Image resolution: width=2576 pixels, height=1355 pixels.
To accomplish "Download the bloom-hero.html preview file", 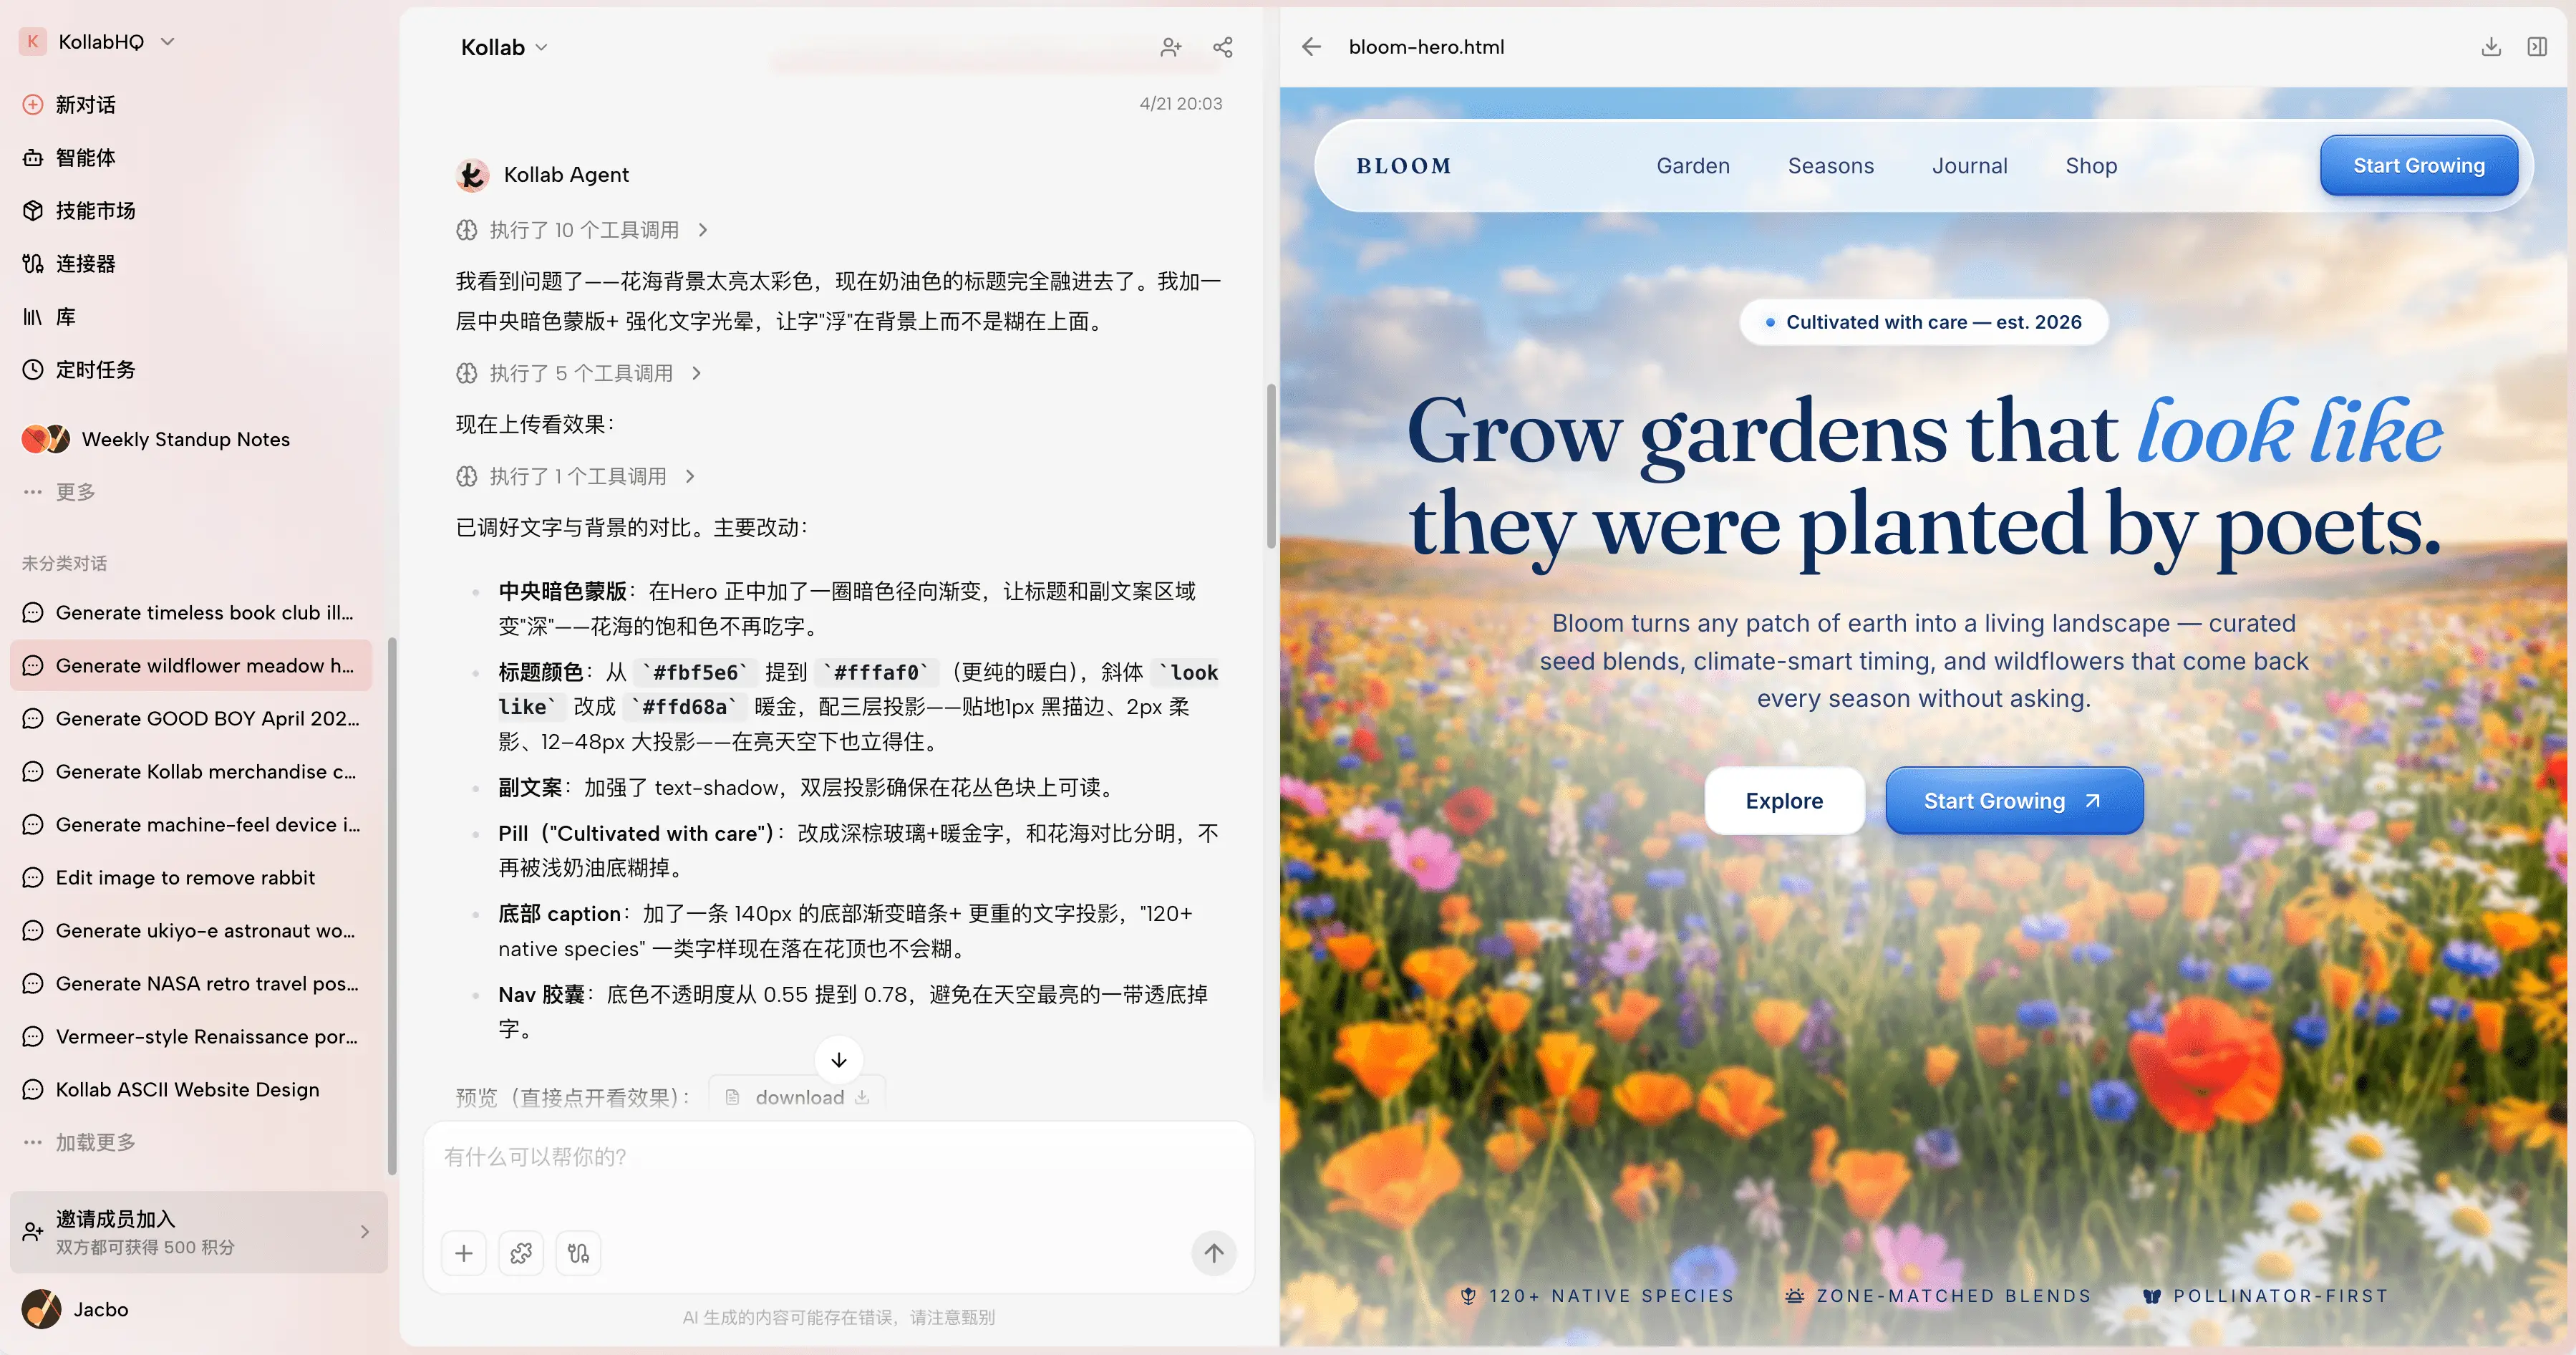I will point(2490,47).
